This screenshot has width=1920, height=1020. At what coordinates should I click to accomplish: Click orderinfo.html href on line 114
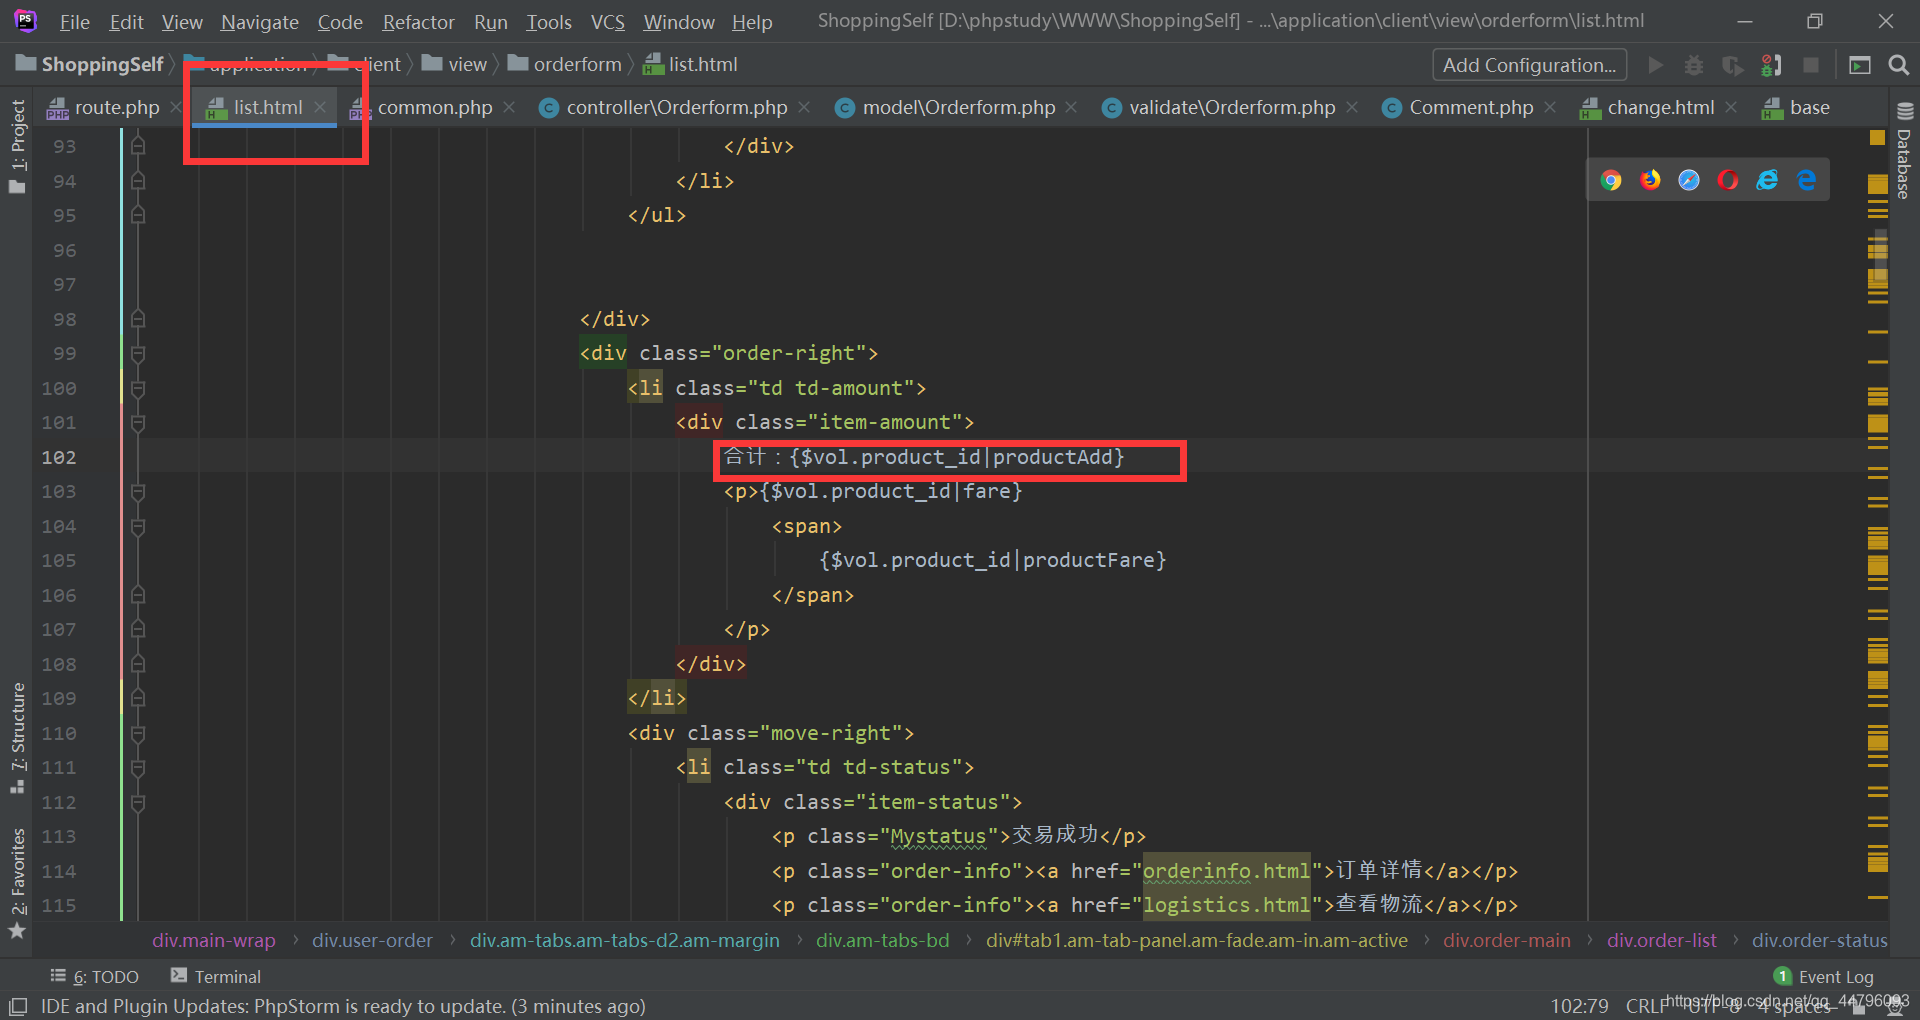[x=1226, y=871]
